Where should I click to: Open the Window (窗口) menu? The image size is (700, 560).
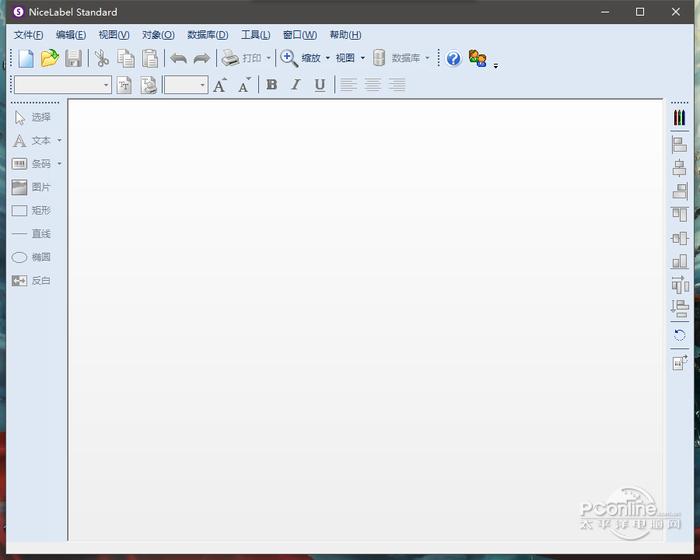tap(300, 35)
